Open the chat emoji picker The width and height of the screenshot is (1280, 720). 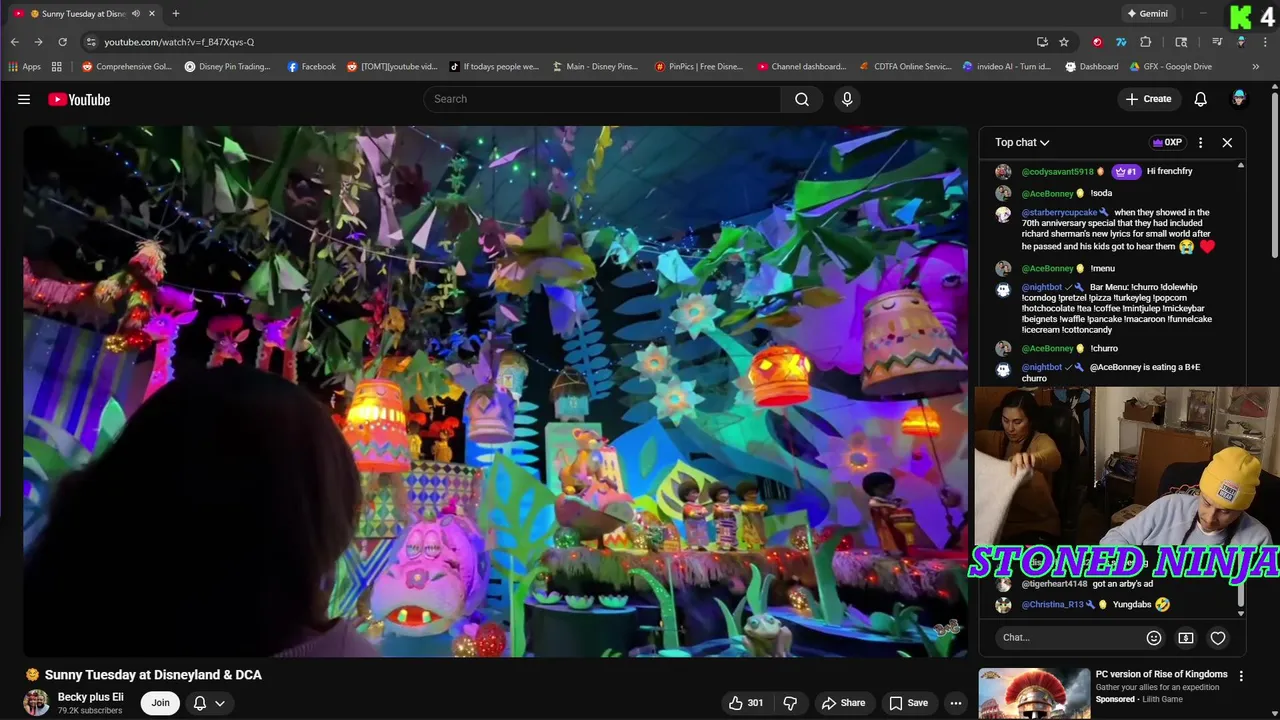pos(1154,638)
